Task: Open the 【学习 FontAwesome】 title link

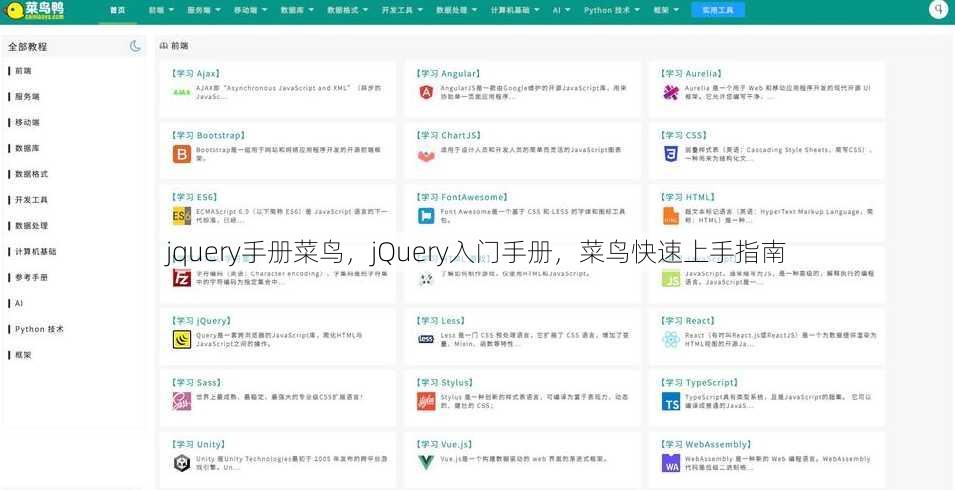Action: 462,197
